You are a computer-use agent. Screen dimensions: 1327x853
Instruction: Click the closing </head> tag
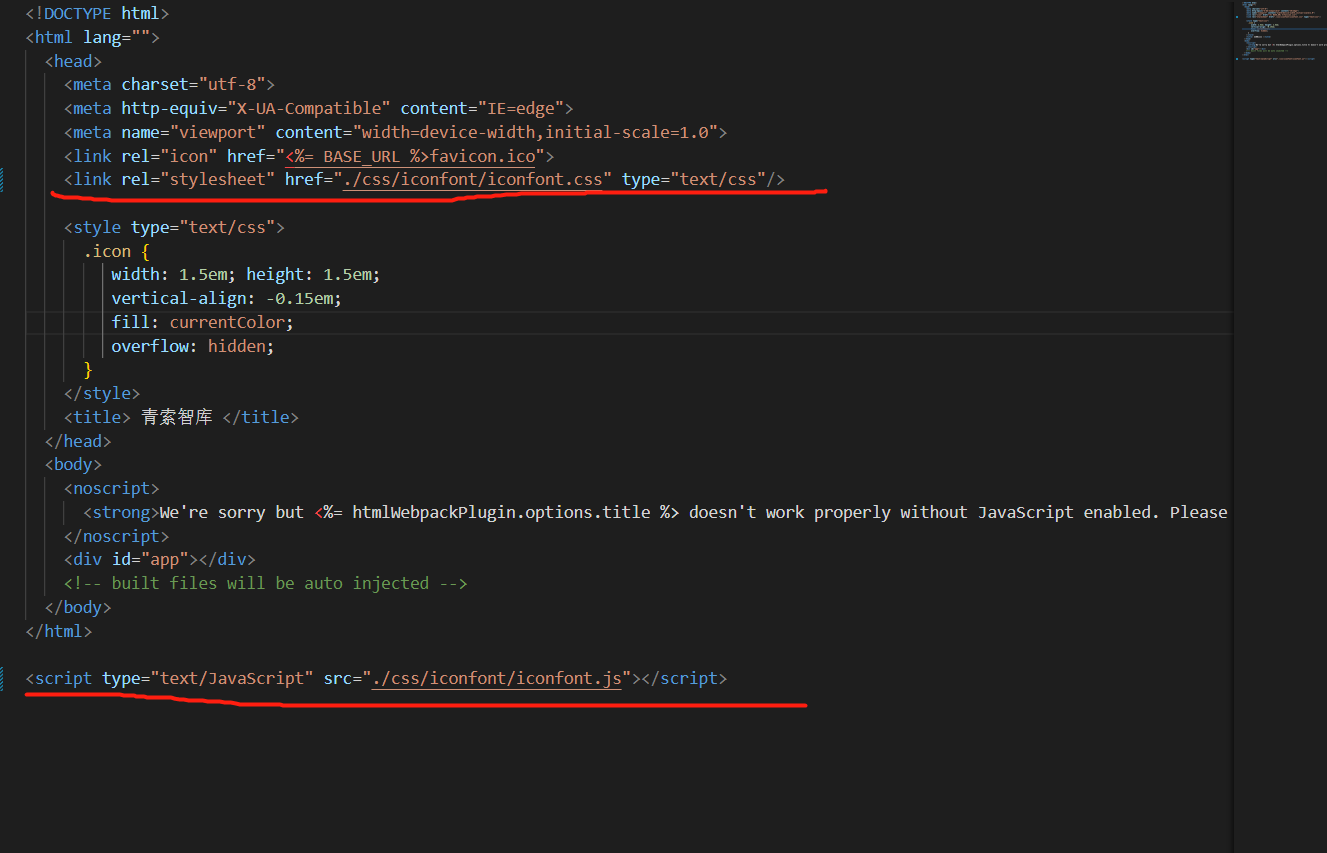78,441
